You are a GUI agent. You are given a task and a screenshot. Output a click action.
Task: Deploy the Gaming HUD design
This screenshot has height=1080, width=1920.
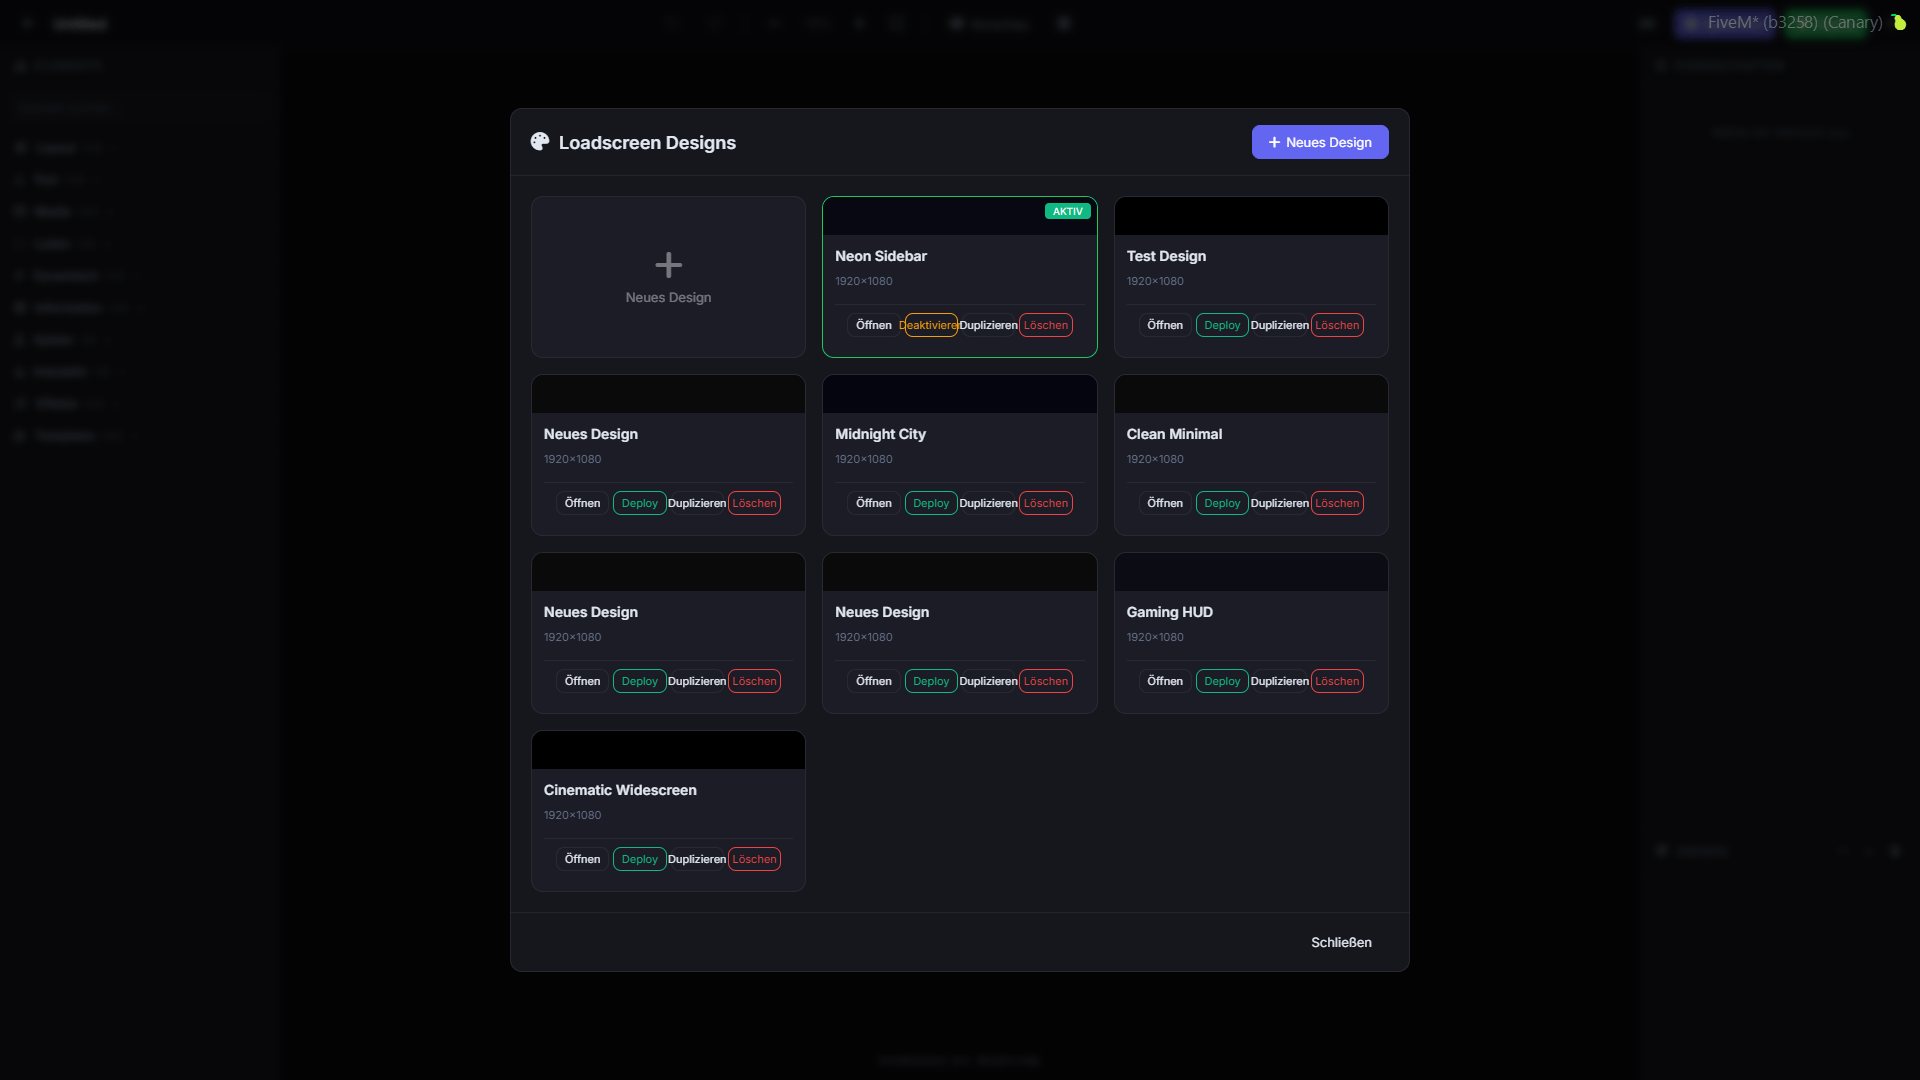point(1222,681)
